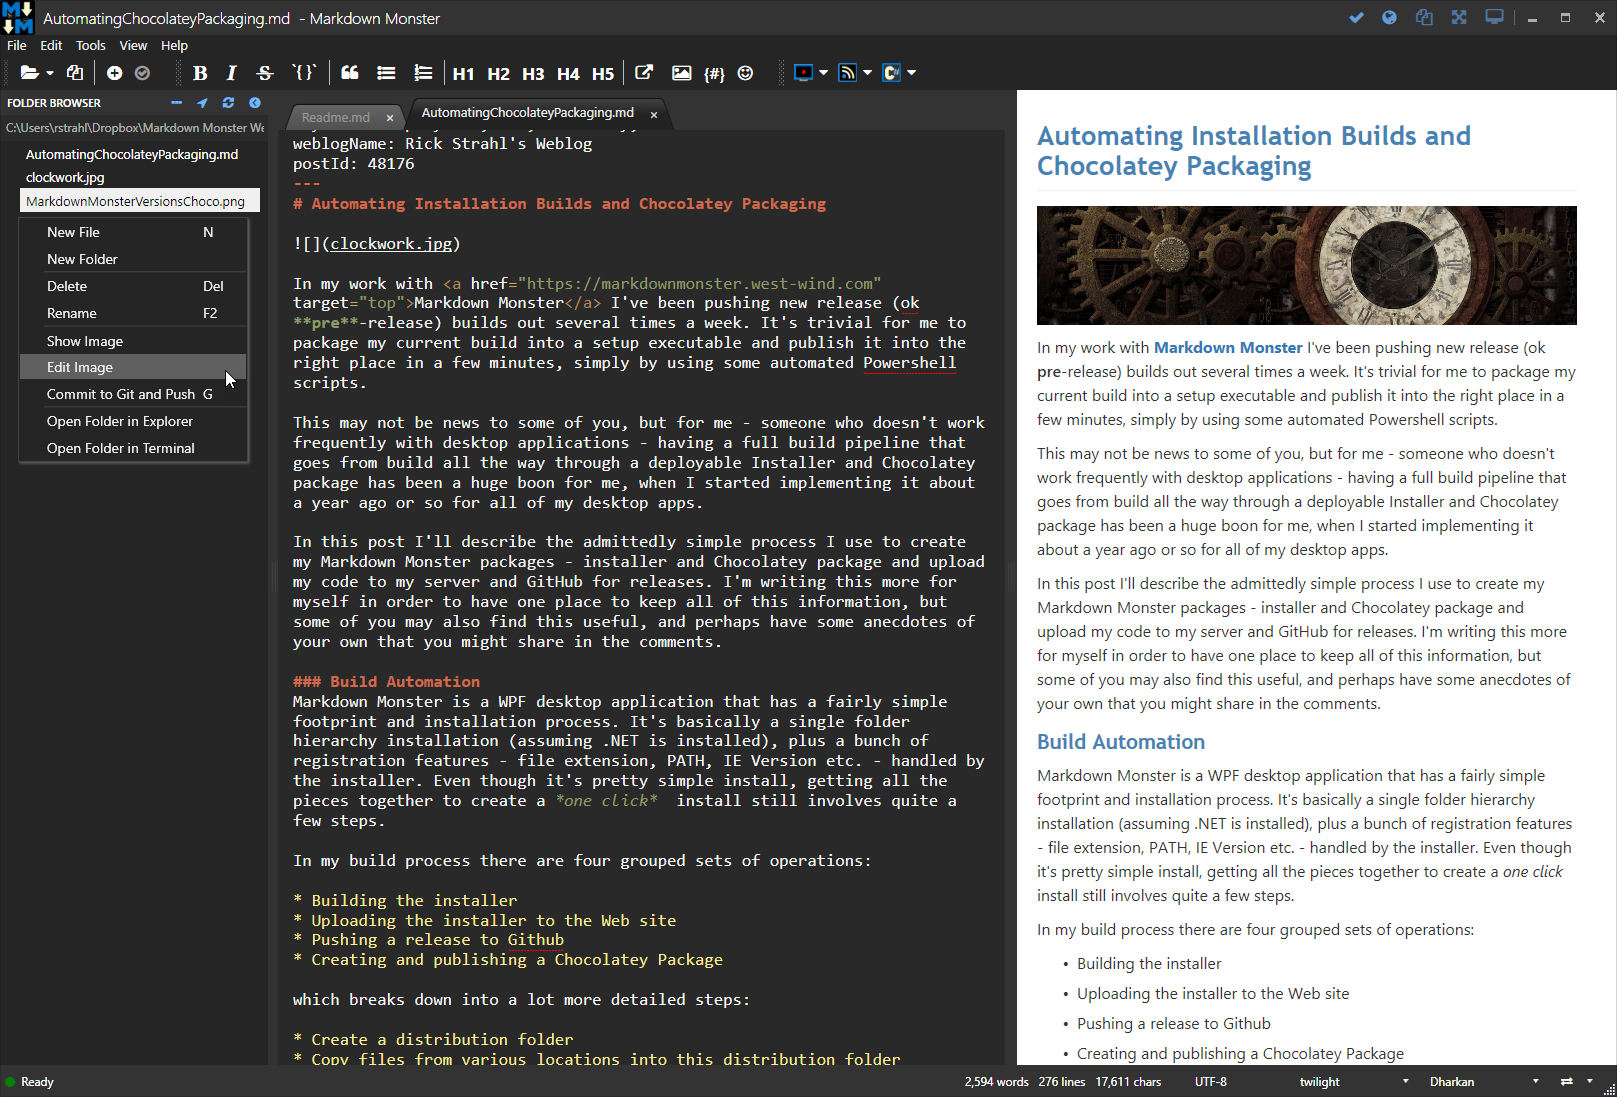This screenshot has width=1617, height=1097.
Task: Open the emoji picker smiley icon
Action: 745,73
